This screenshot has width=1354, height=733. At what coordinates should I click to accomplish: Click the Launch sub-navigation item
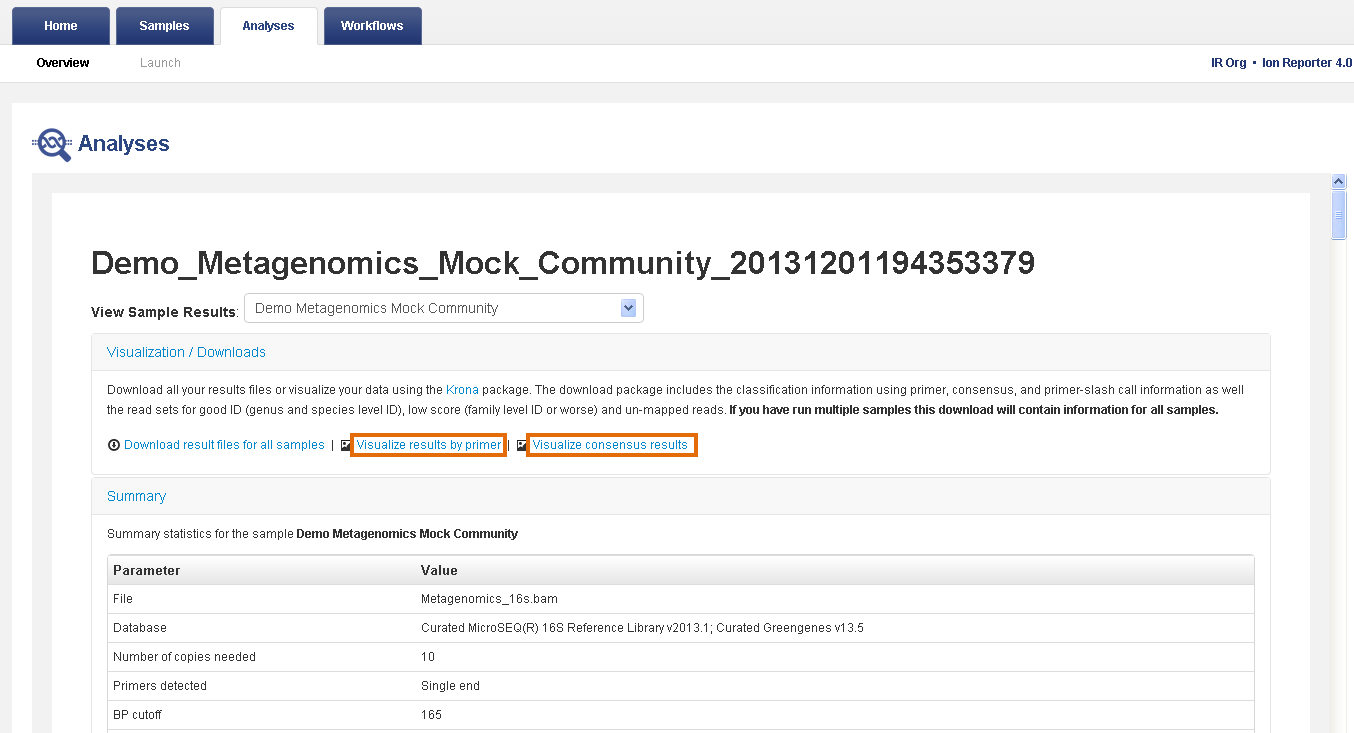pos(160,63)
